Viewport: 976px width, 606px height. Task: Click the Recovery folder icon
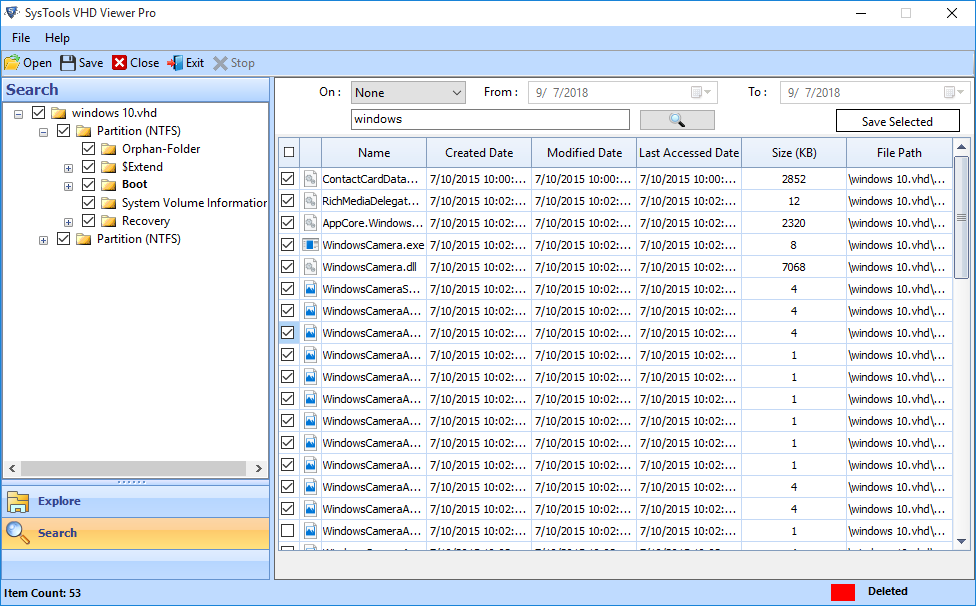point(109,221)
